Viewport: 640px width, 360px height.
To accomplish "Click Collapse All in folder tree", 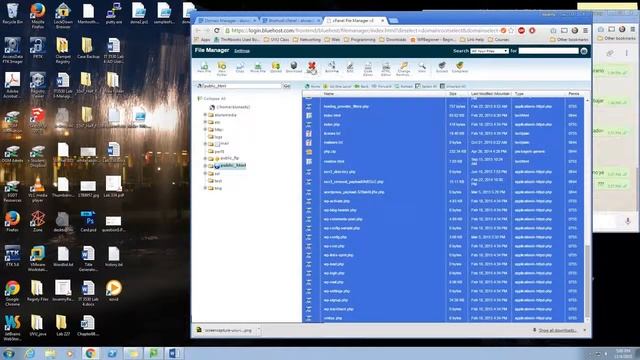I will point(211,99).
